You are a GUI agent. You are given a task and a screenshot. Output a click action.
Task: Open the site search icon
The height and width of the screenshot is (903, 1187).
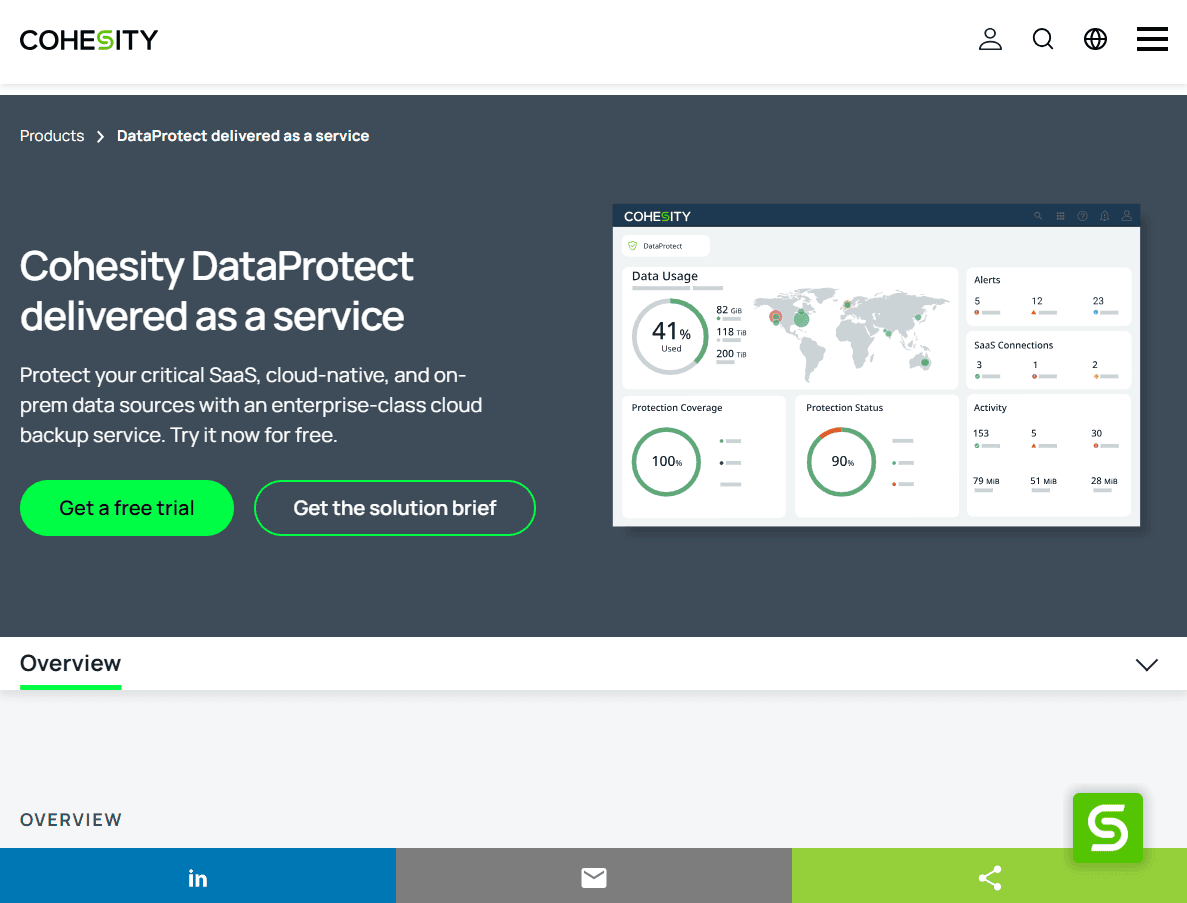point(1043,39)
